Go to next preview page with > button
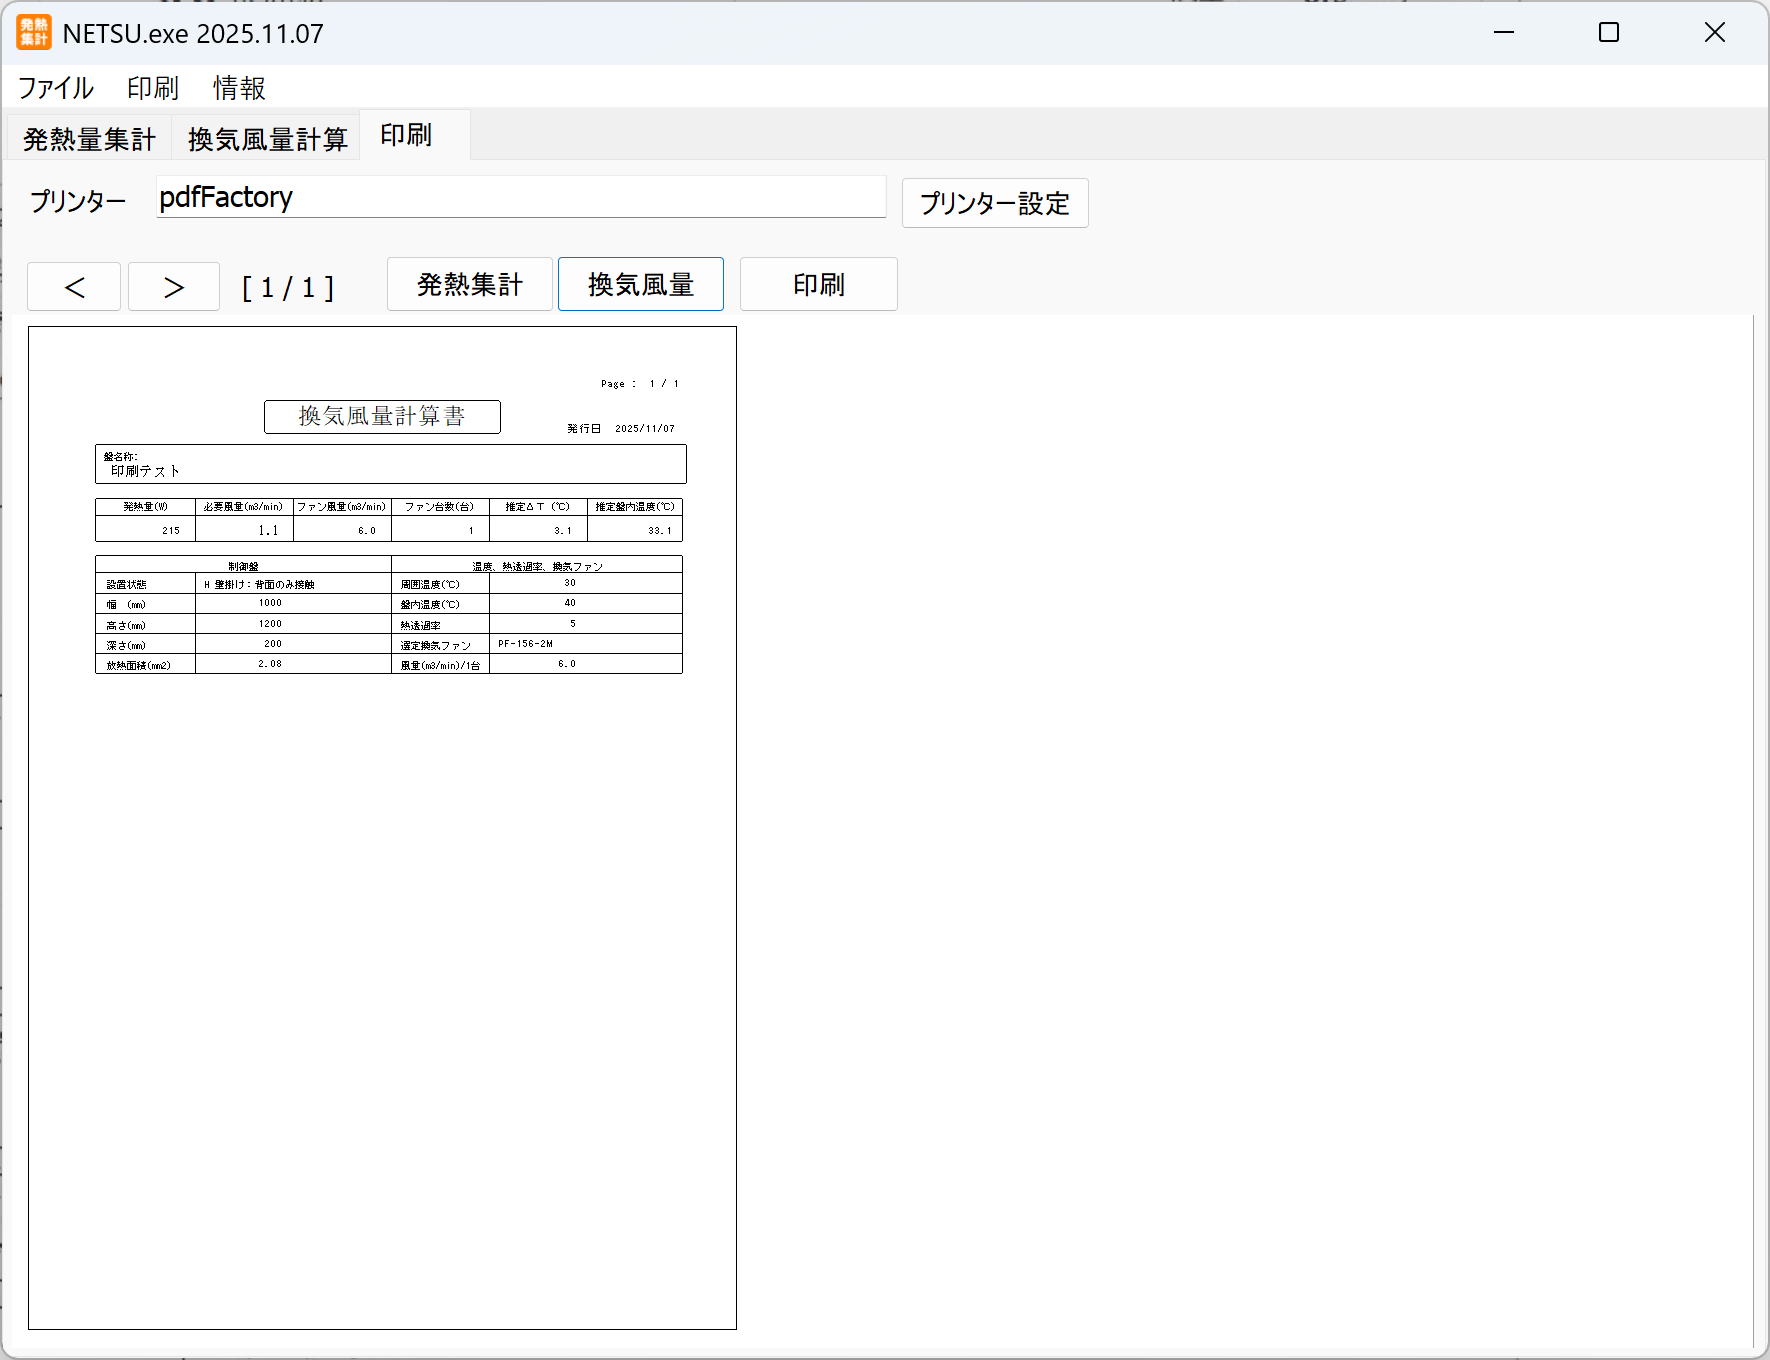 point(173,287)
